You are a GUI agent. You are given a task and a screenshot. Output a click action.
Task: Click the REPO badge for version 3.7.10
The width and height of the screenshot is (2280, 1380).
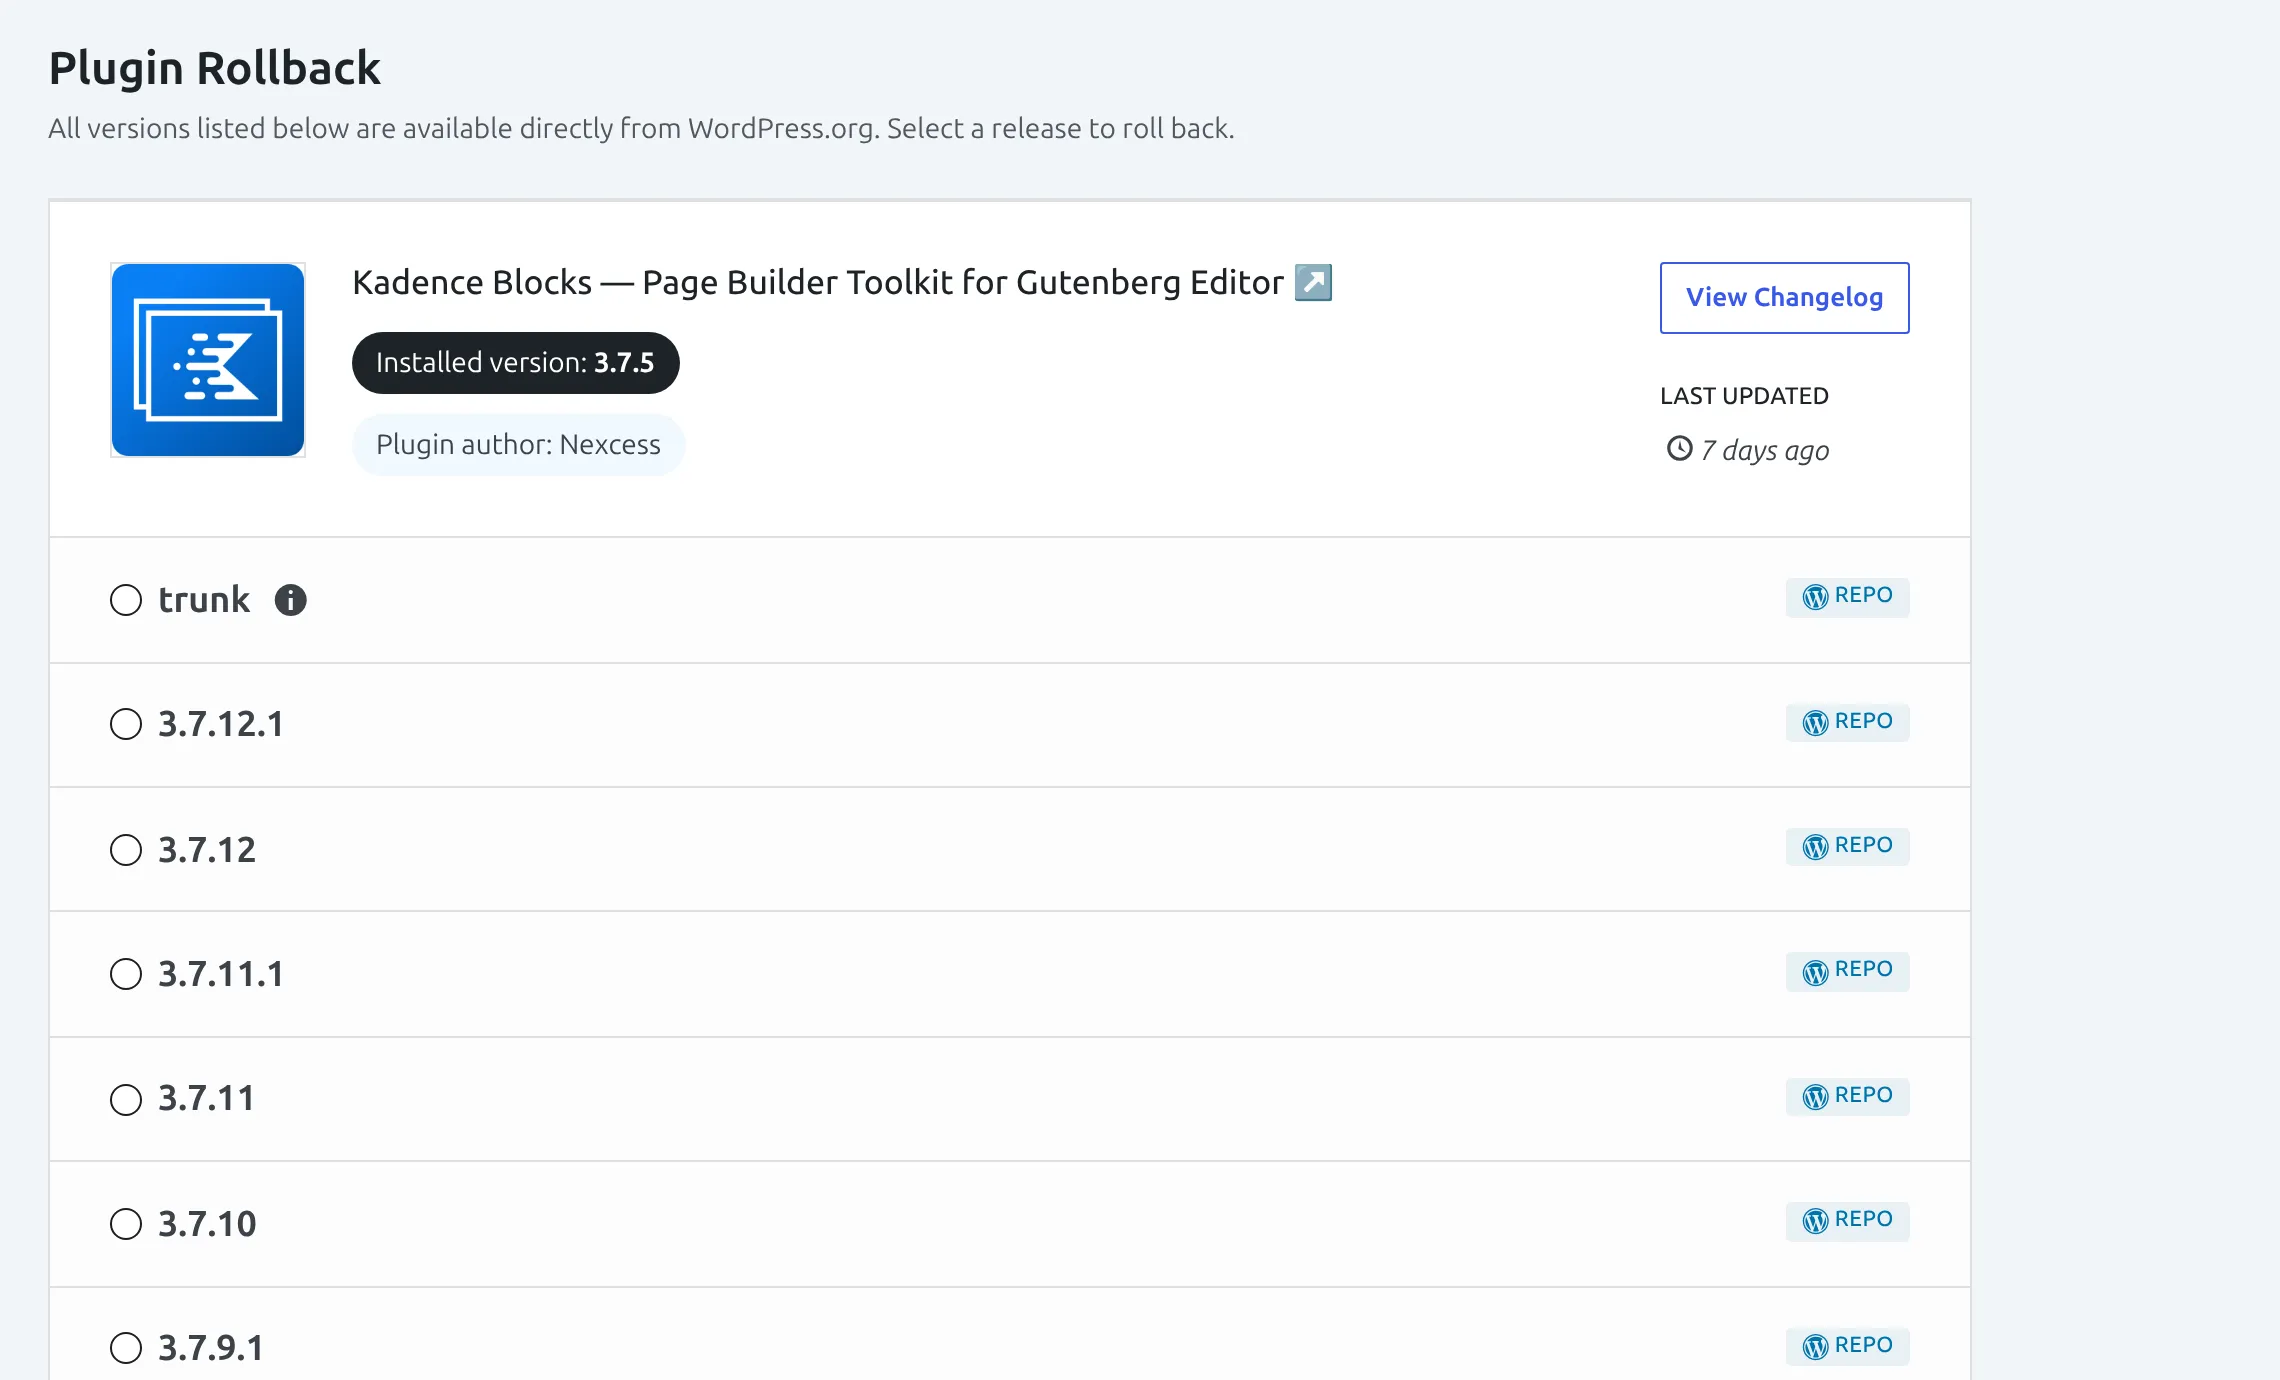click(1847, 1221)
